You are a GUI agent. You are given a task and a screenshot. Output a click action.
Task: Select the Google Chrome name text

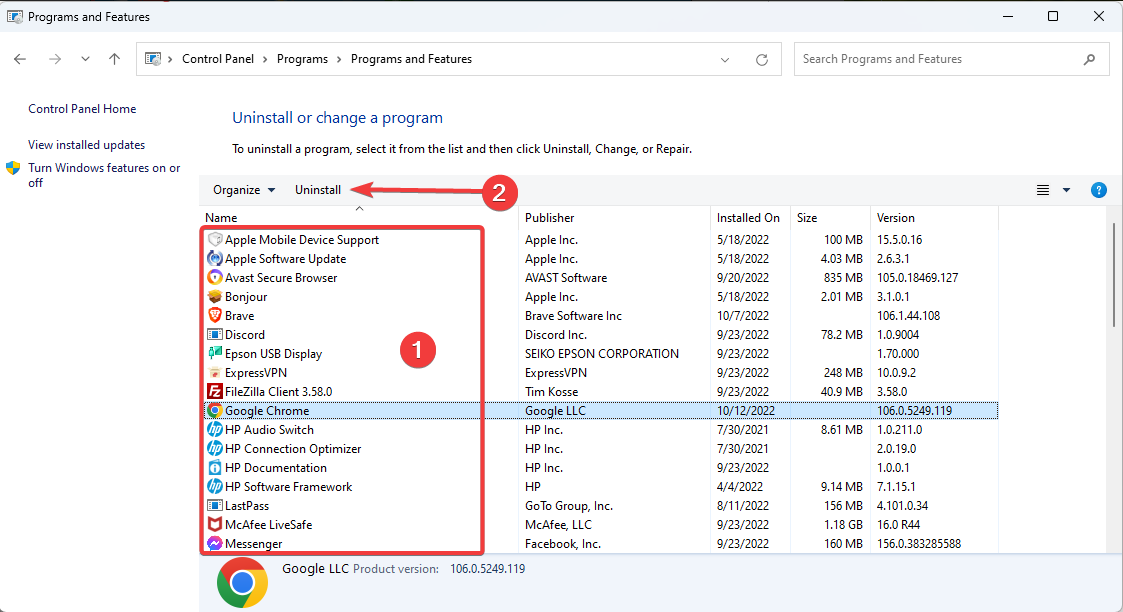point(267,411)
